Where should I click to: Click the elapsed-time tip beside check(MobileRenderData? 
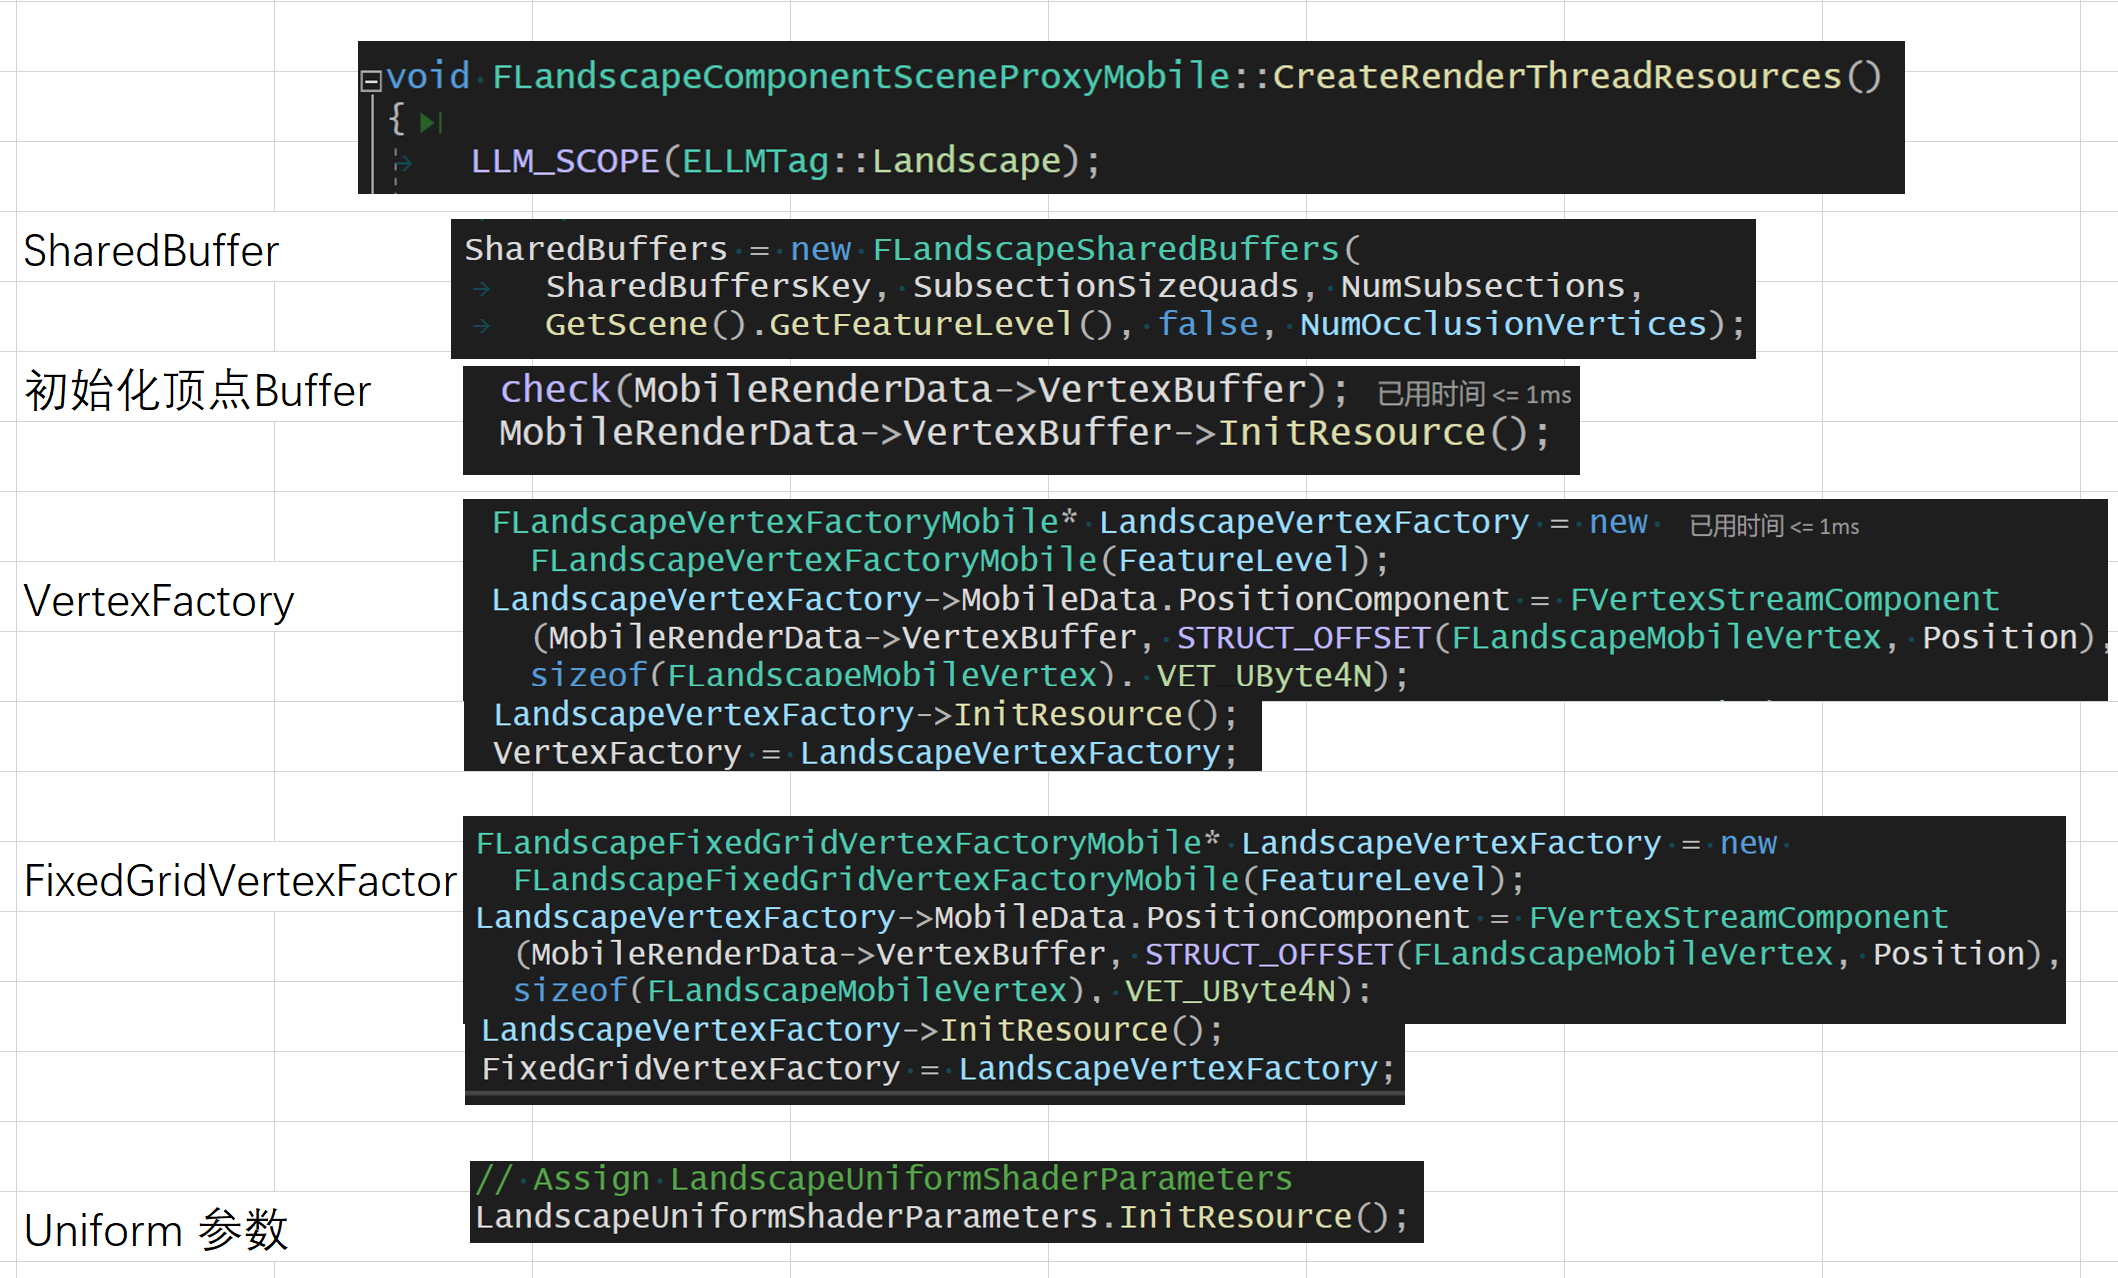click(x=1473, y=395)
